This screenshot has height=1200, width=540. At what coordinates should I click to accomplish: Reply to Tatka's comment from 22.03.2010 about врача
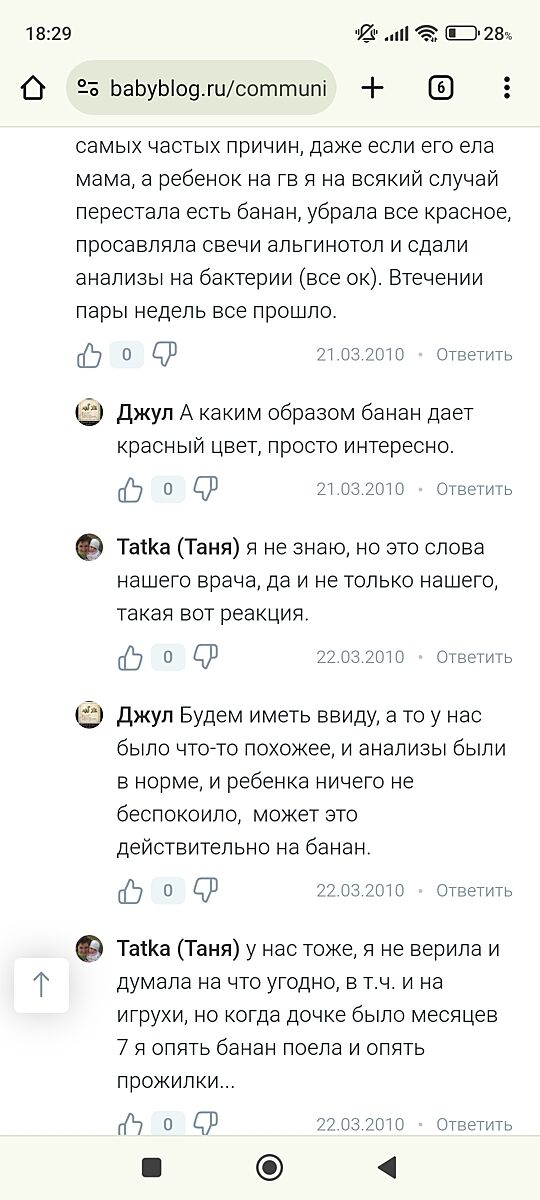click(474, 657)
